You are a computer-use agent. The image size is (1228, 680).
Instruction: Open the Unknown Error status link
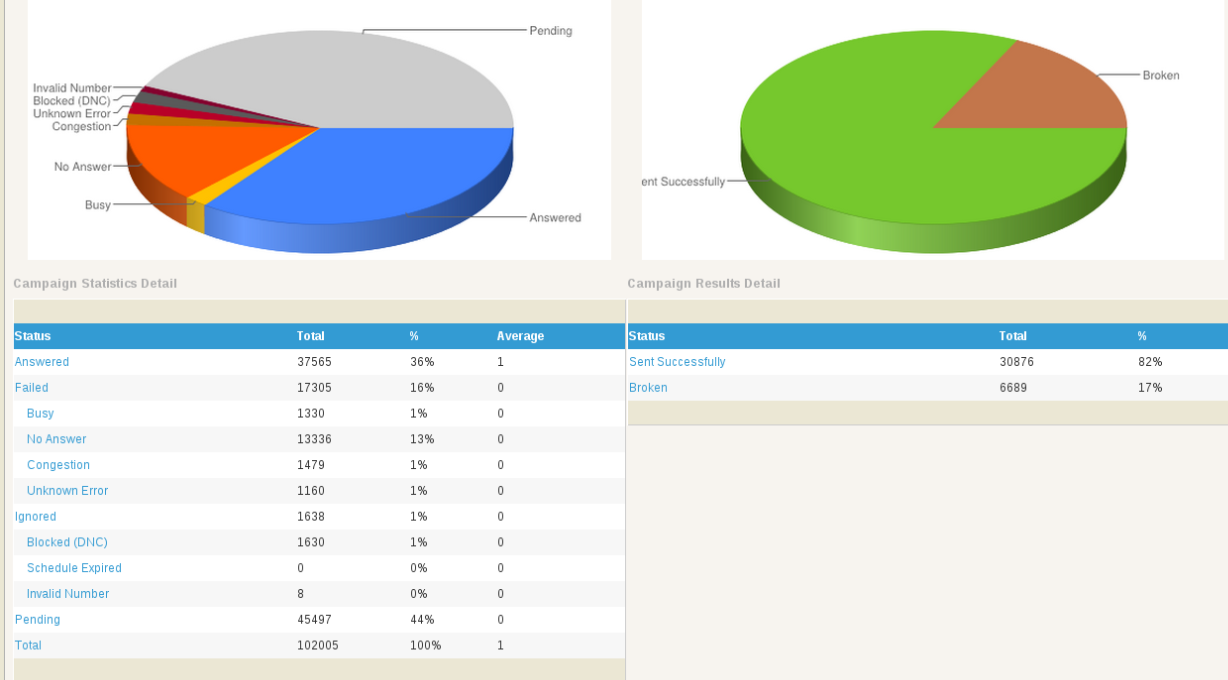tap(67, 492)
